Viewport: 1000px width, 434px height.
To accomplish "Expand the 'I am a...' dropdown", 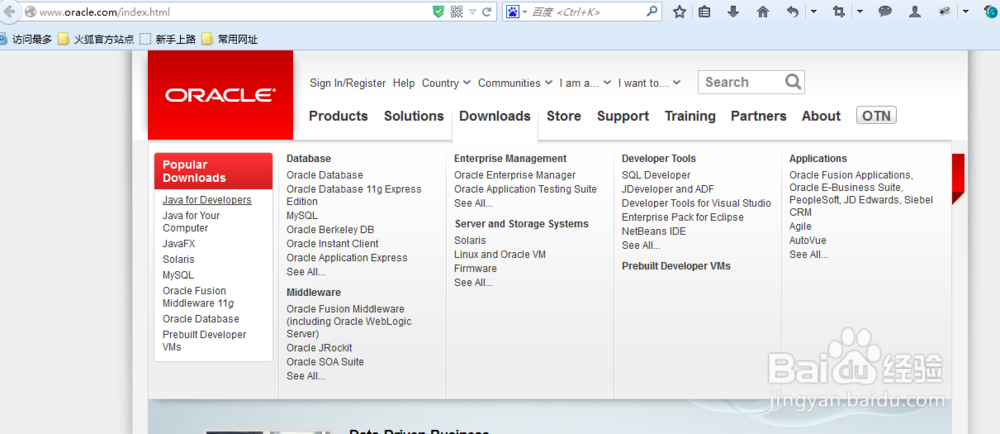I will click(x=585, y=83).
